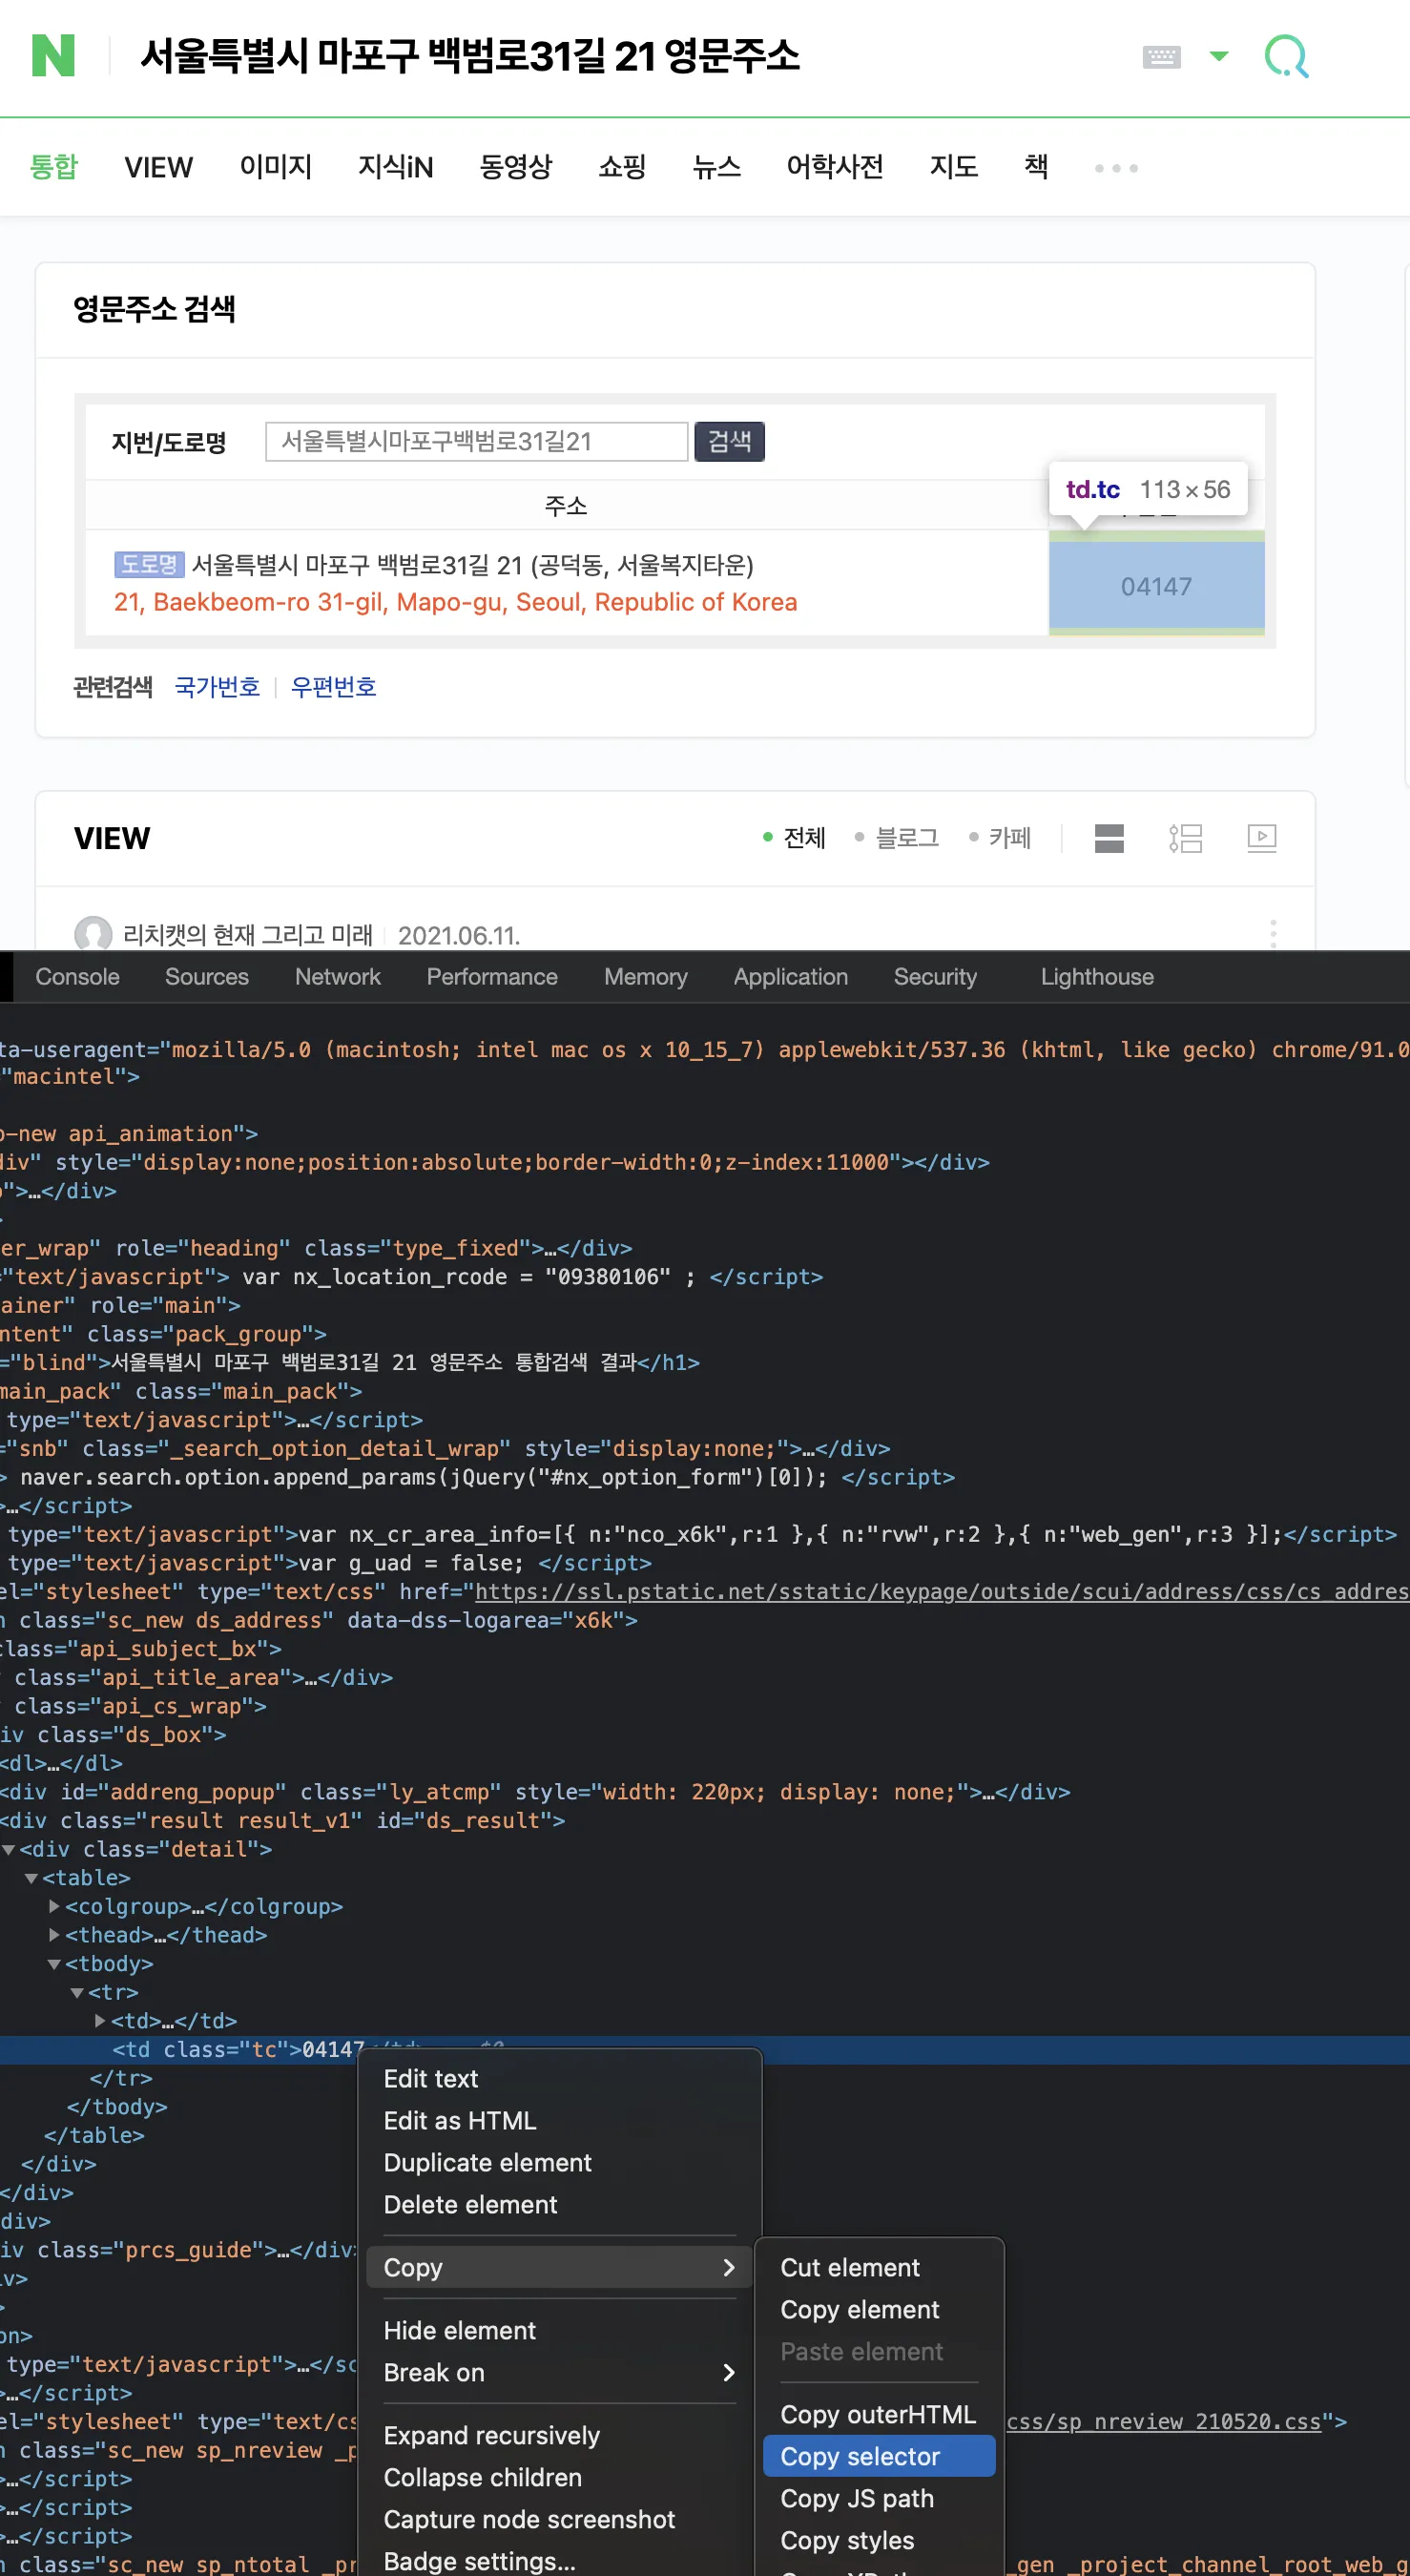Open the 우편번호 related search link

(x=333, y=687)
